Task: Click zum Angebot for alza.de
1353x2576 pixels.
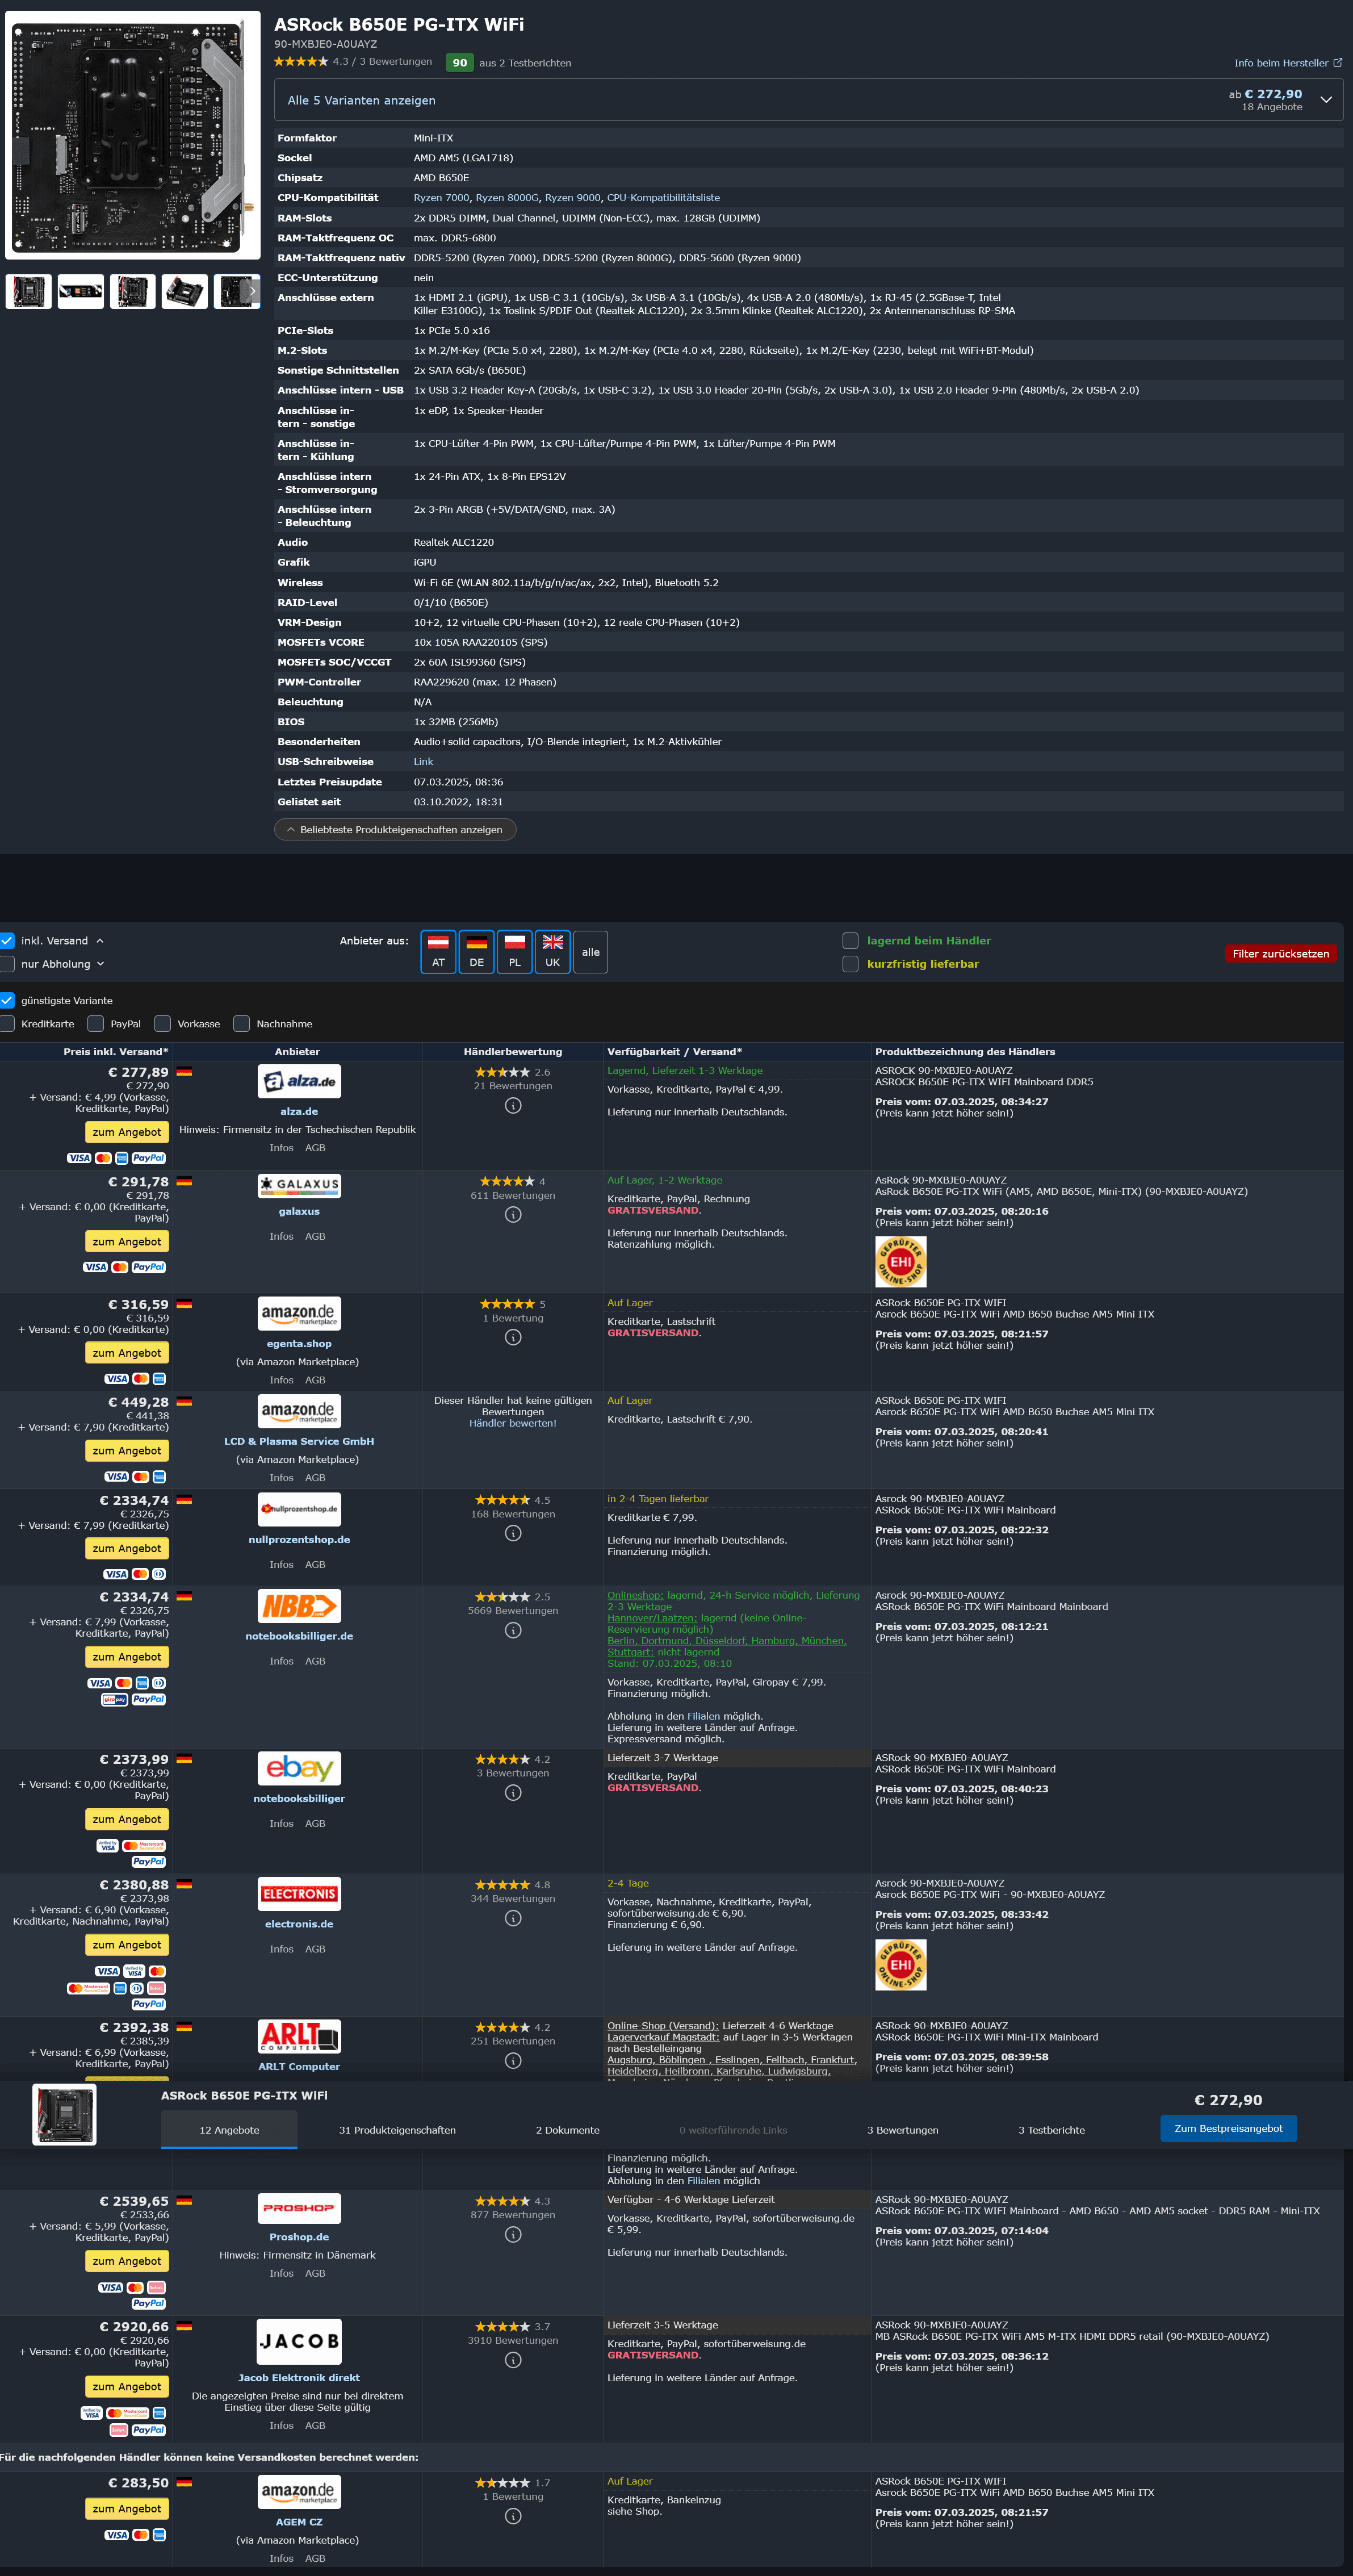Action: (x=126, y=1132)
